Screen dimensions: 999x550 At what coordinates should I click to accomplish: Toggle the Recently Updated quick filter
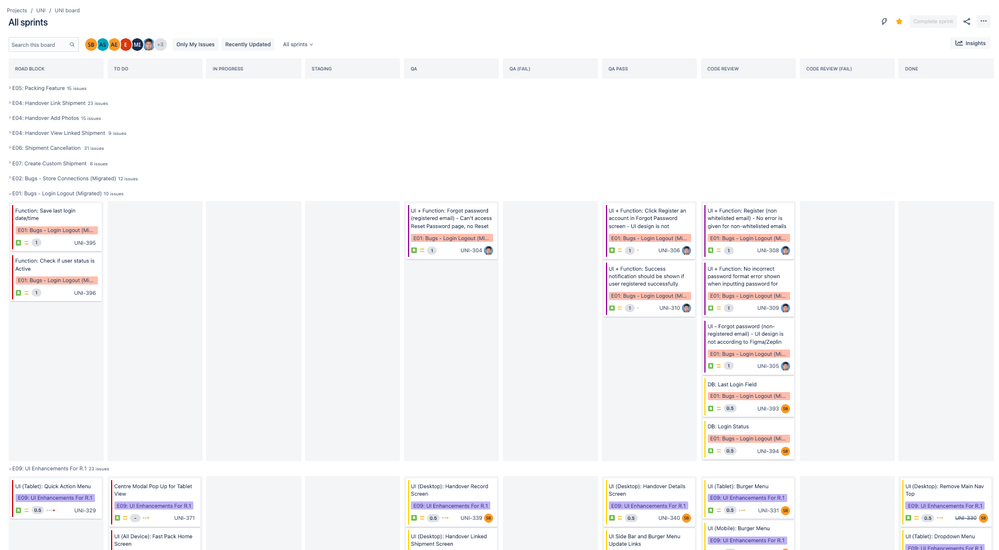248,45
